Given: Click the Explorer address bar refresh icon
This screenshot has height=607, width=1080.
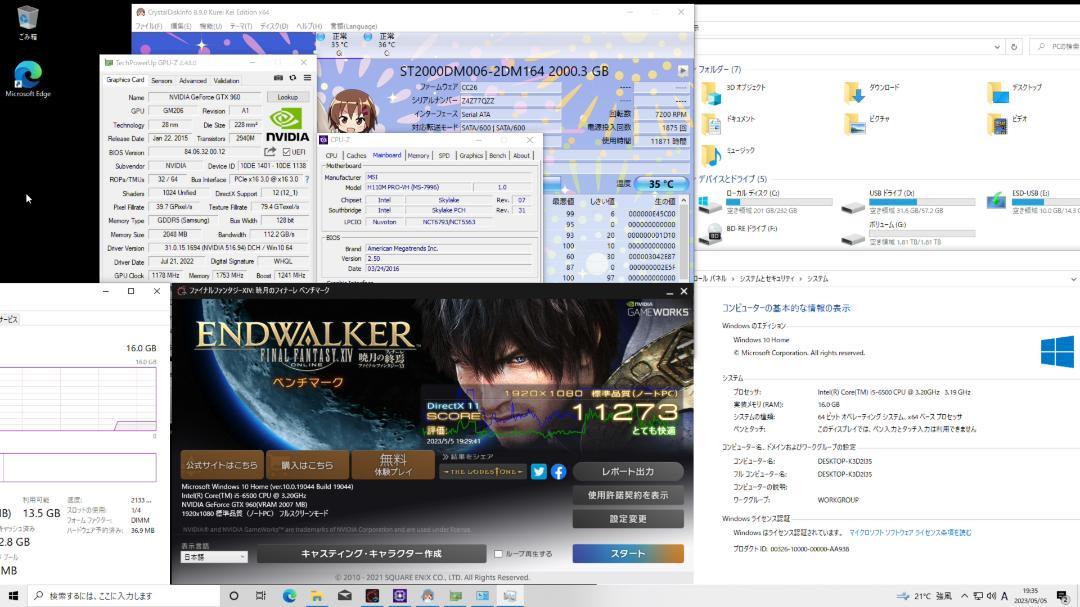Looking at the screenshot, I should pyautogui.click(x=1014, y=47).
